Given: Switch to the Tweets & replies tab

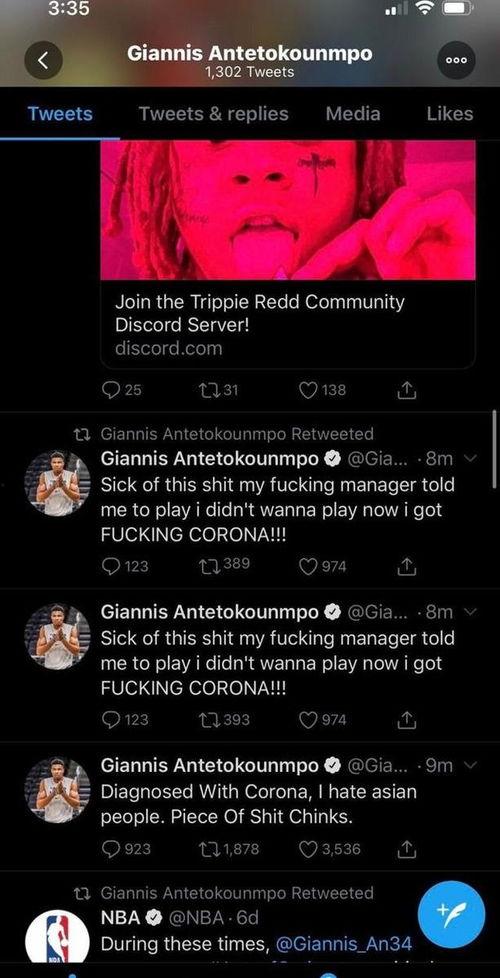Looking at the screenshot, I should point(213,114).
